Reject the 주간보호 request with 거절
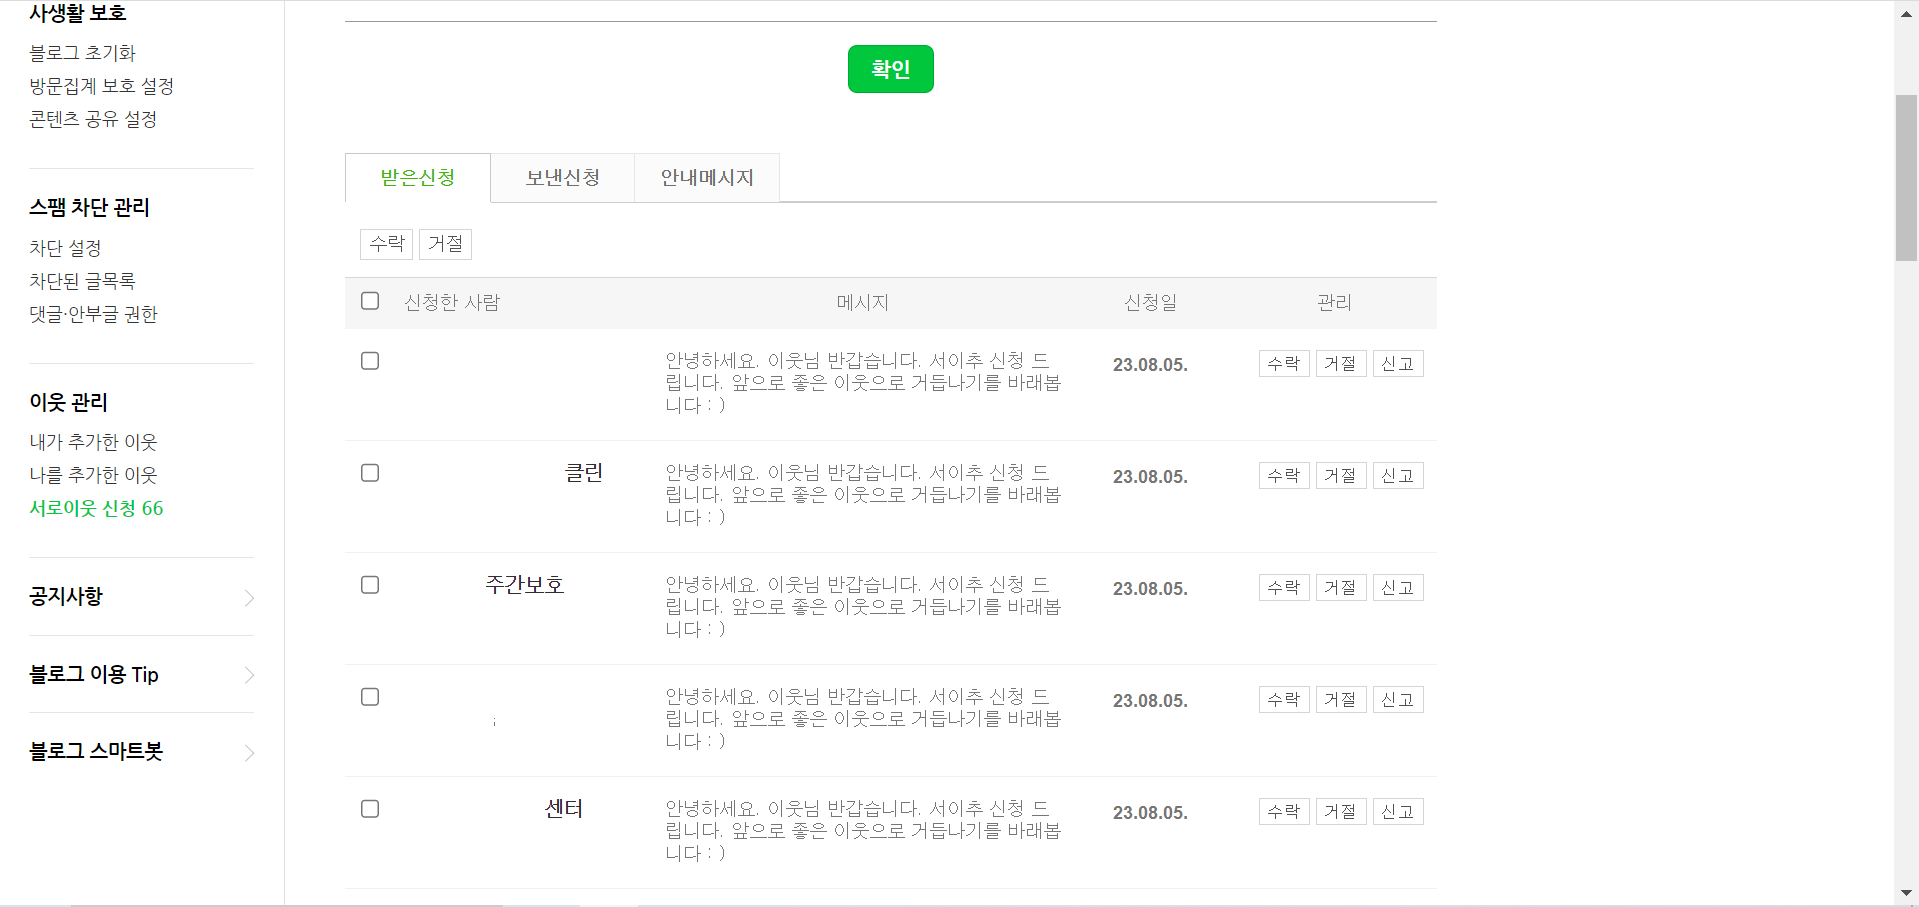Image resolution: width=1919 pixels, height=907 pixels. tap(1340, 588)
